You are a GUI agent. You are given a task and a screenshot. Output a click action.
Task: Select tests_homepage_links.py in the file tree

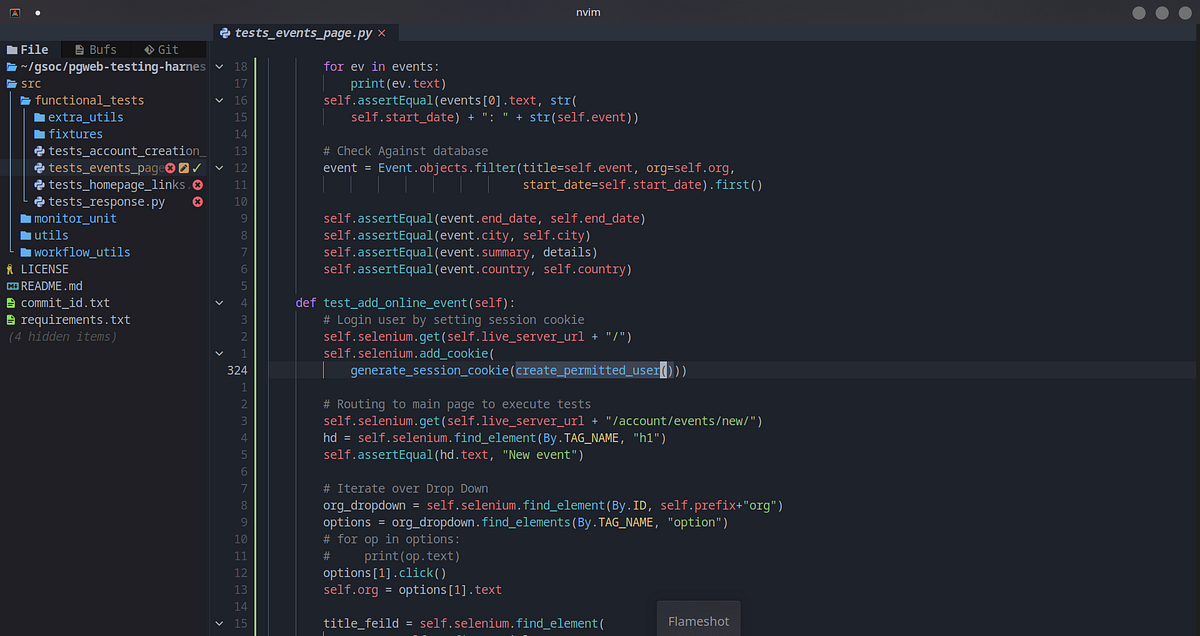click(x=113, y=185)
